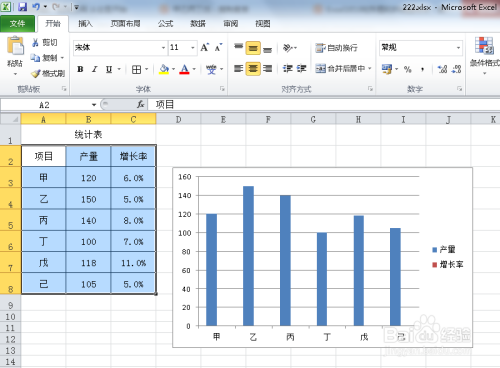The width and height of the screenshot is (500, 368).
Task: Toggle Bold formatting
Action: tap(80, 69)
